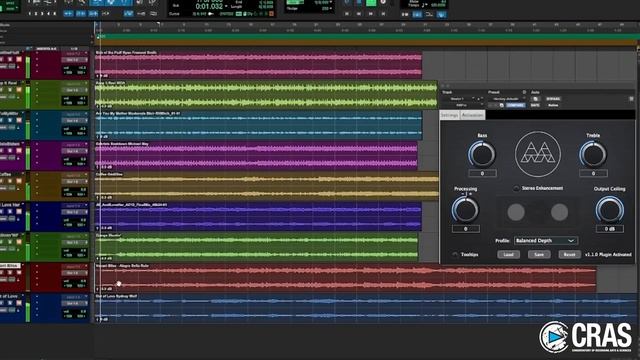Click the triangular logo in the plugin

(538, 154)
